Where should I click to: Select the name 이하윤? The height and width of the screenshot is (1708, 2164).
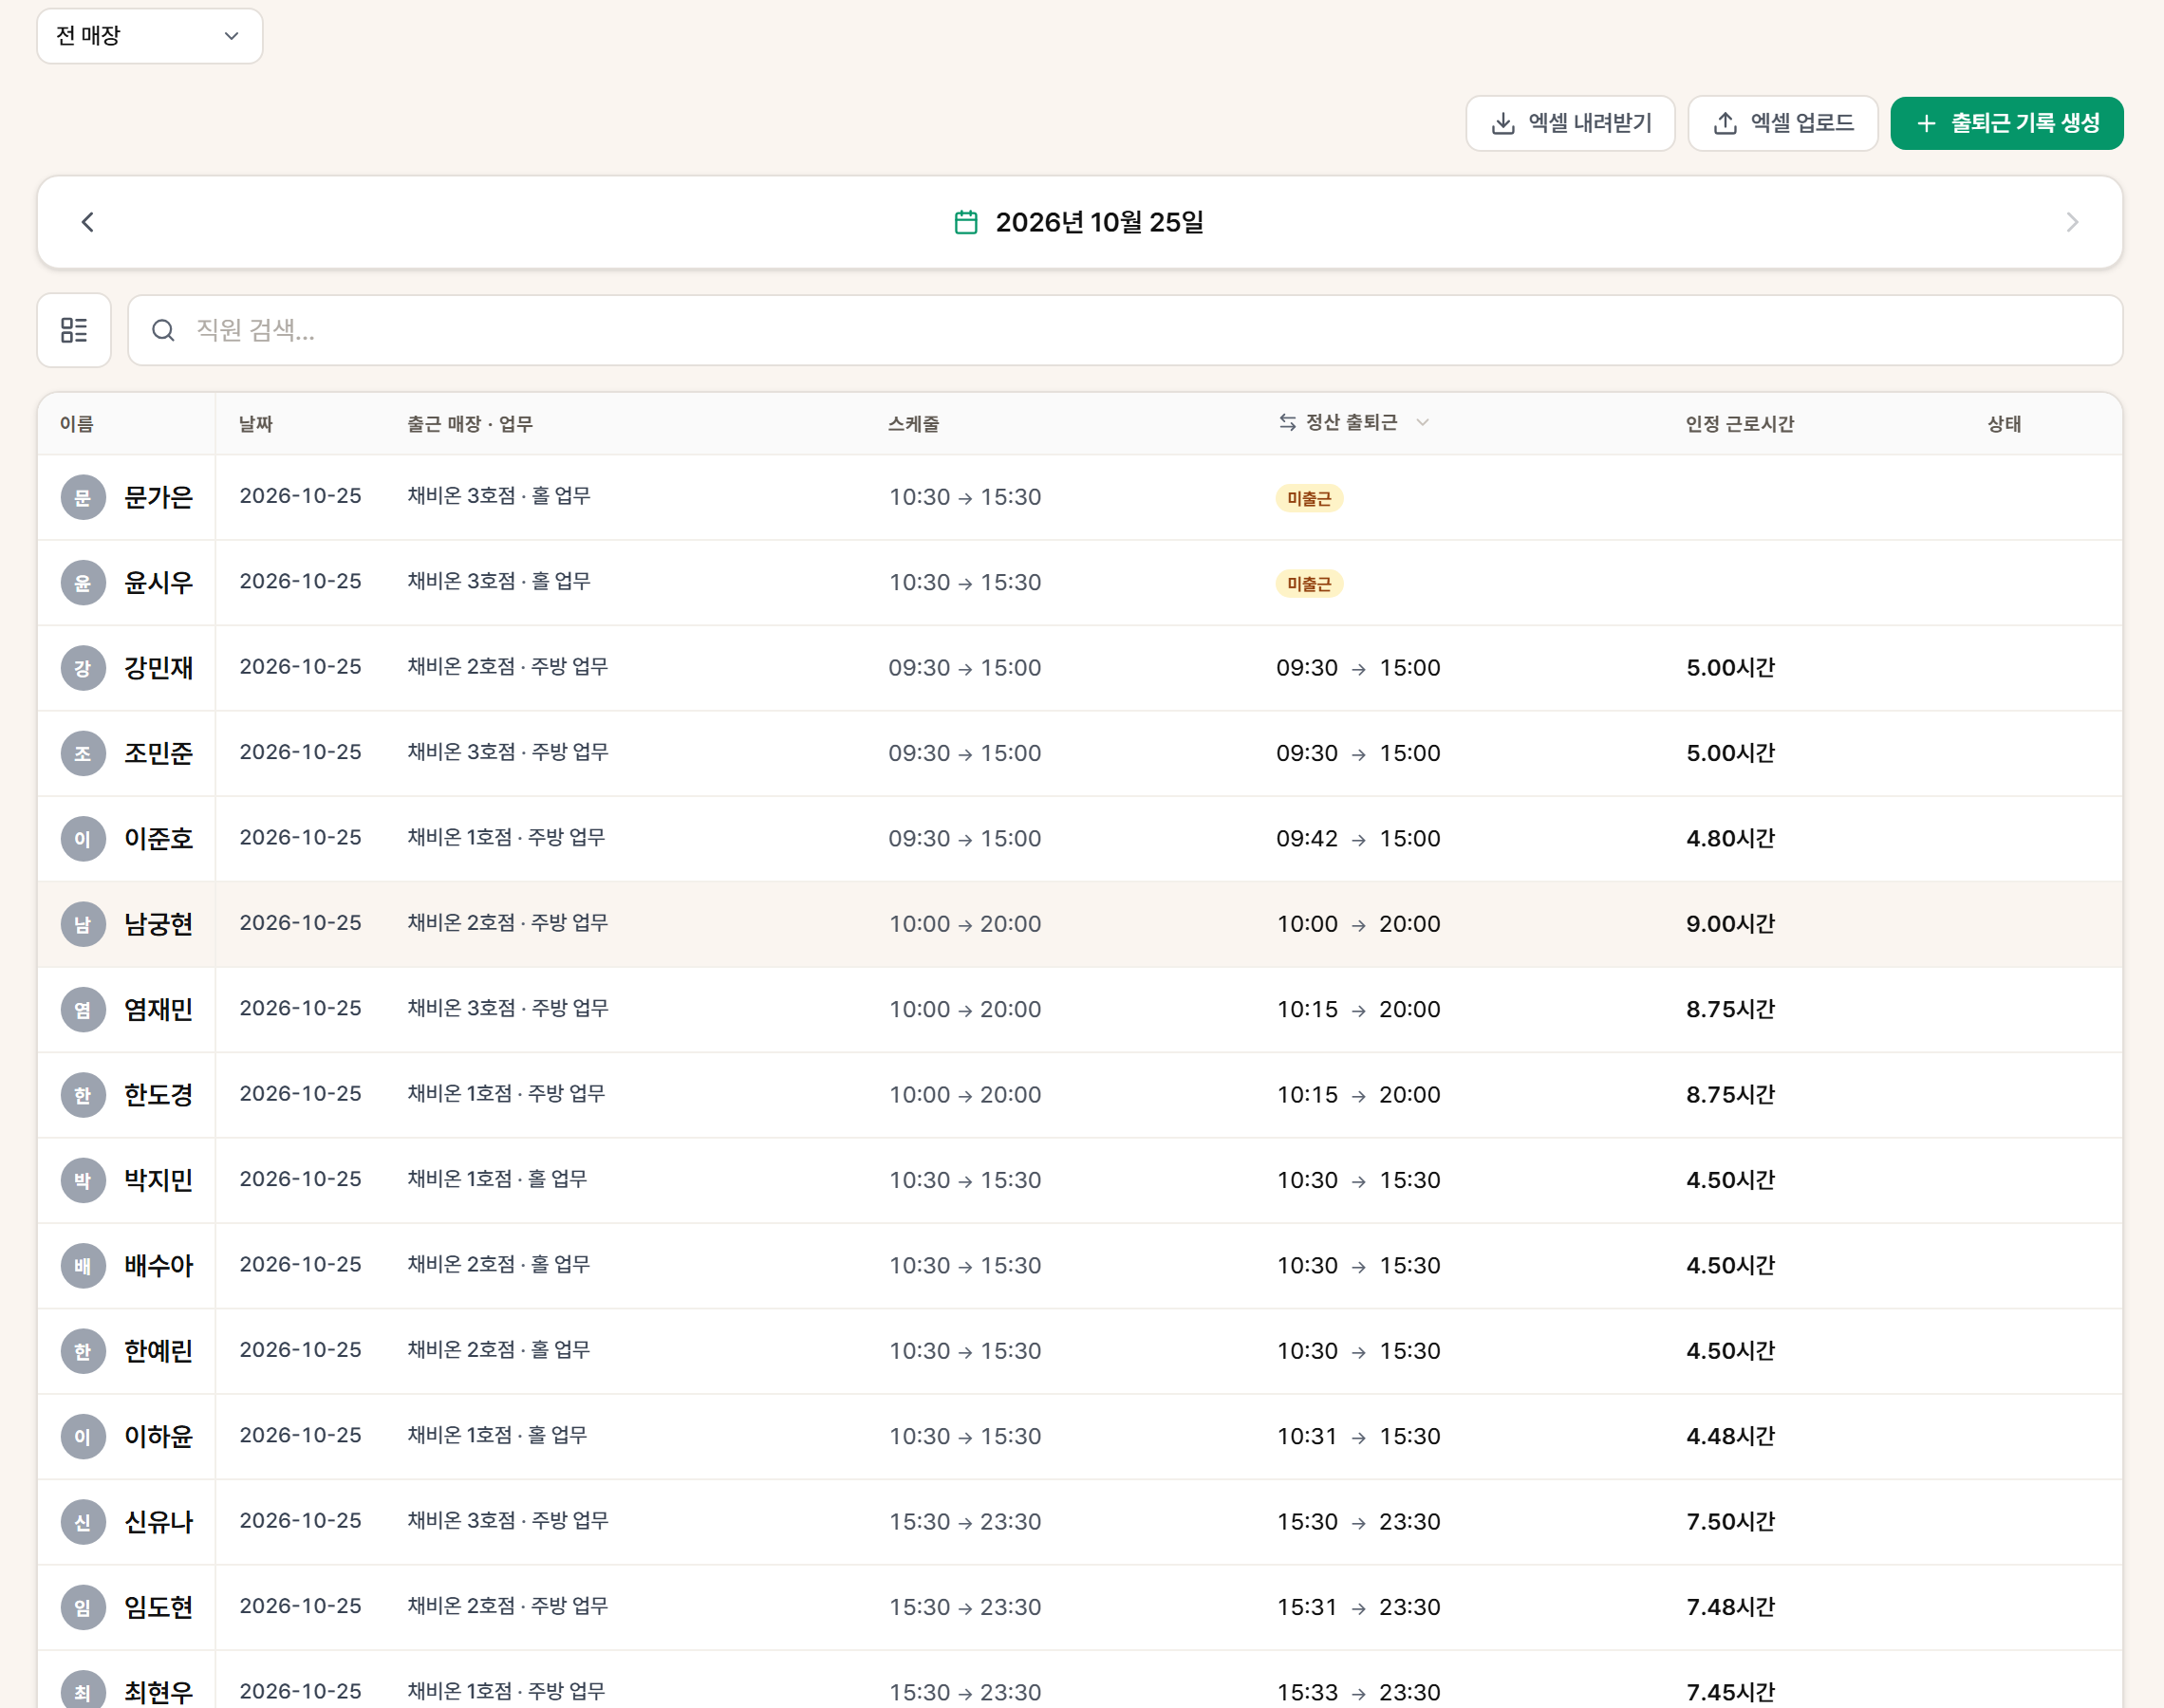(158, 1437)
